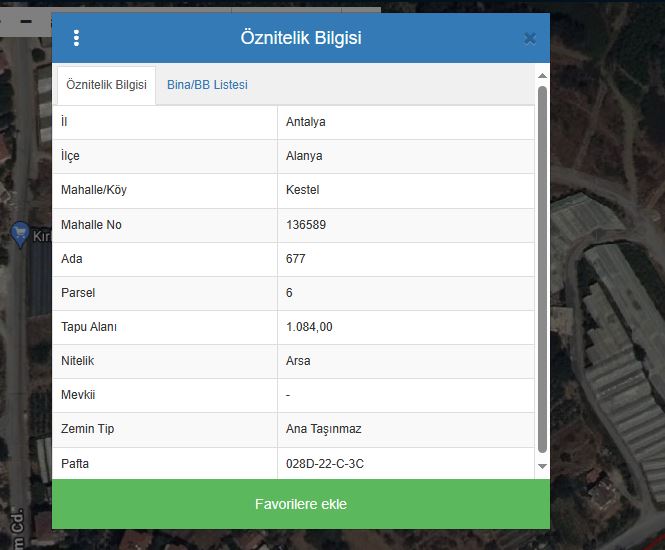Click the Pafta row label

click(x=75, y=463)
